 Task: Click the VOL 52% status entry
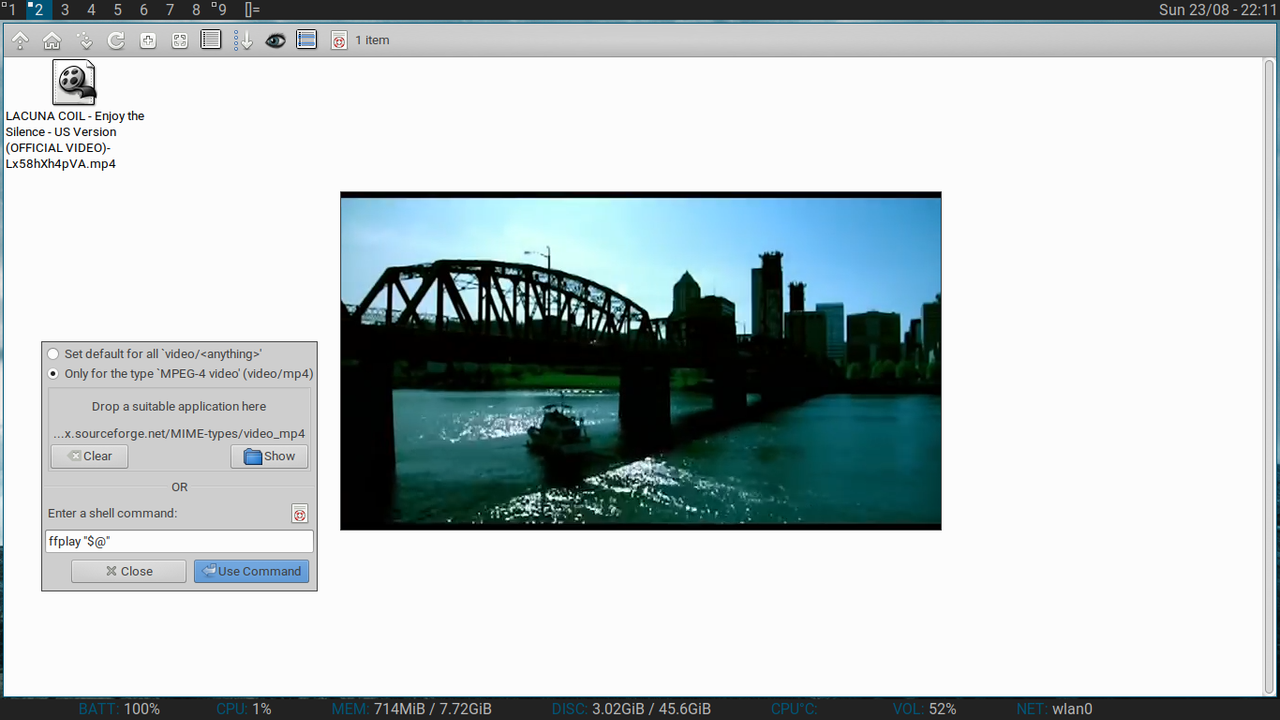pyautogui.click(x=924, y=709)
